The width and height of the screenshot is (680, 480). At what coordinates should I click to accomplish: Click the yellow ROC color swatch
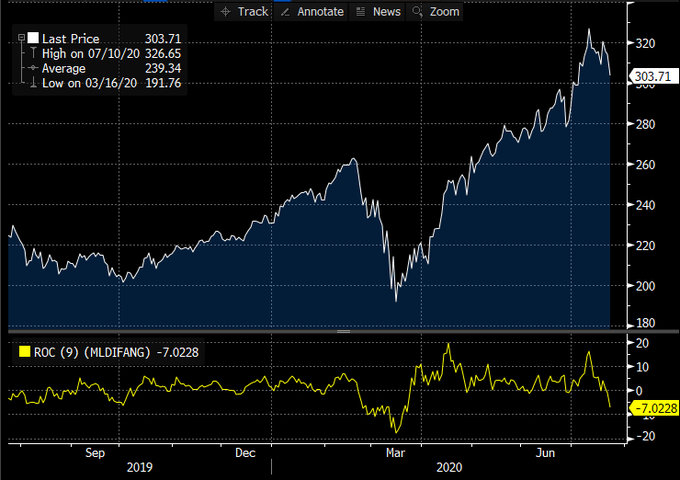25,352
